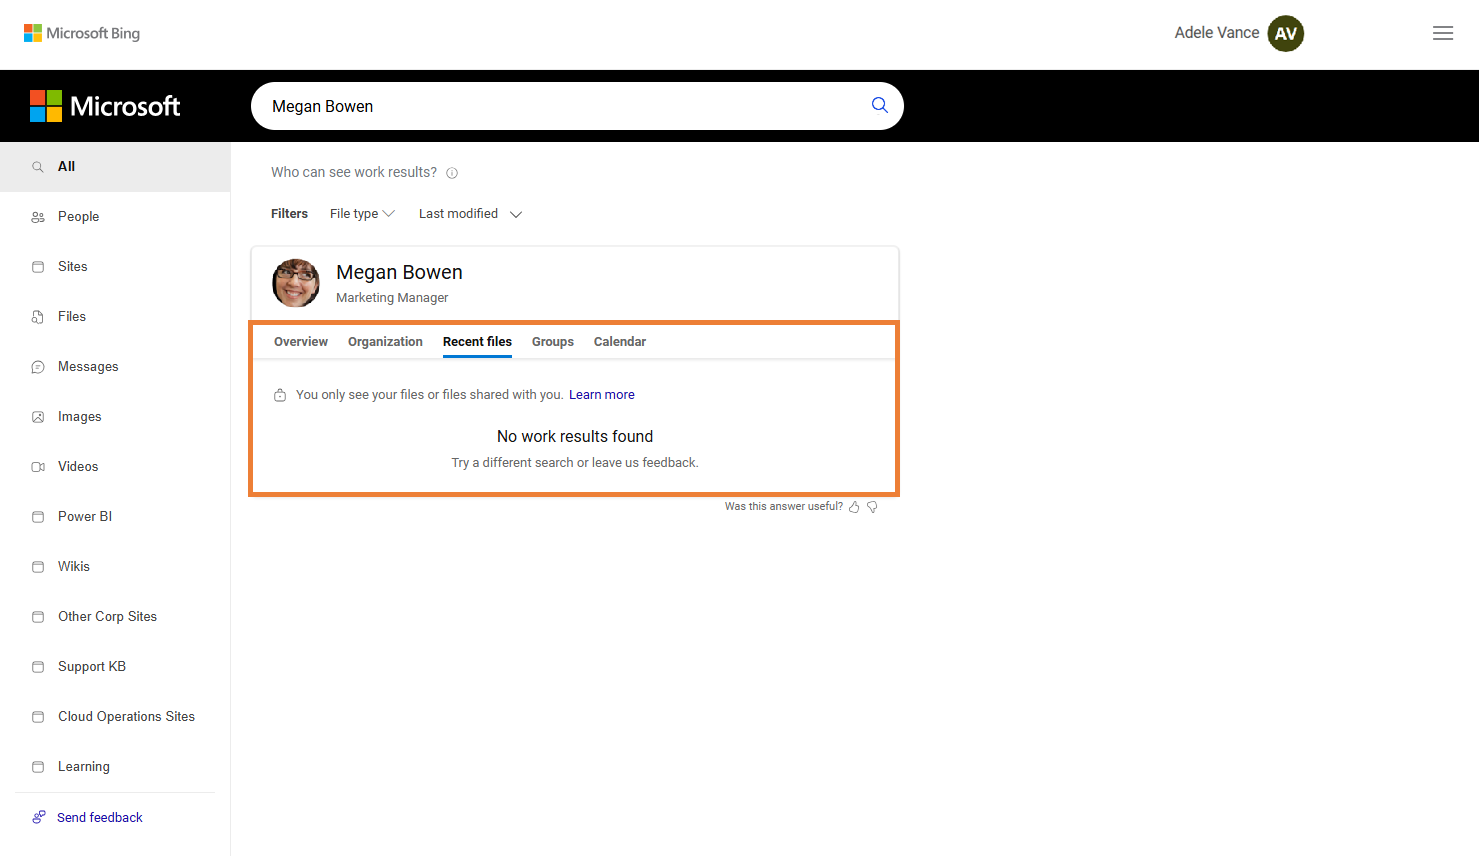Click the search magnifier icon in search box

click(x=880, y=105)
